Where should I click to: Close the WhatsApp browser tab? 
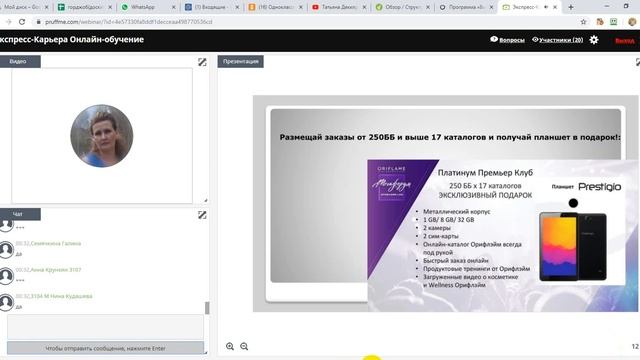tap(173, 7)
